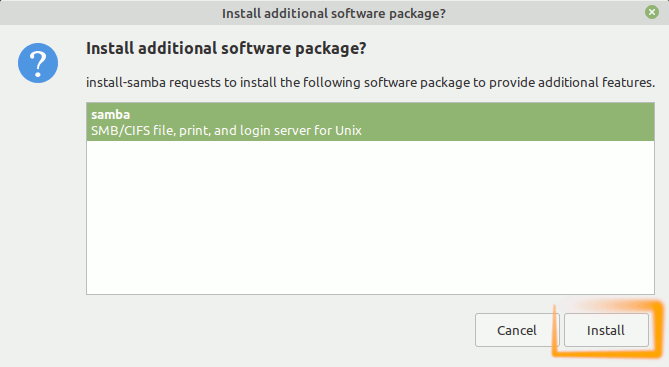Cancel the package installation
The height and width of the screenshot is (367, 669).
(x=517, y=330)
